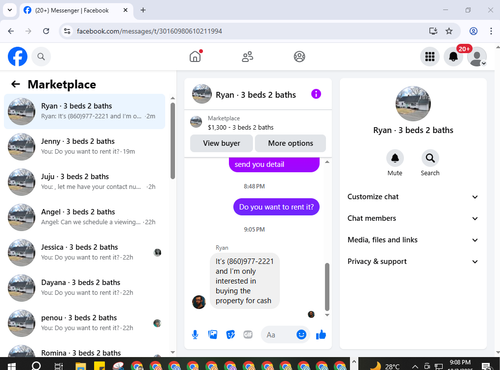Open the Angel - 3 beds 2 baths conversation
Image resolution: width=500 pixels, height=370 pixels.
click(85, 217)
